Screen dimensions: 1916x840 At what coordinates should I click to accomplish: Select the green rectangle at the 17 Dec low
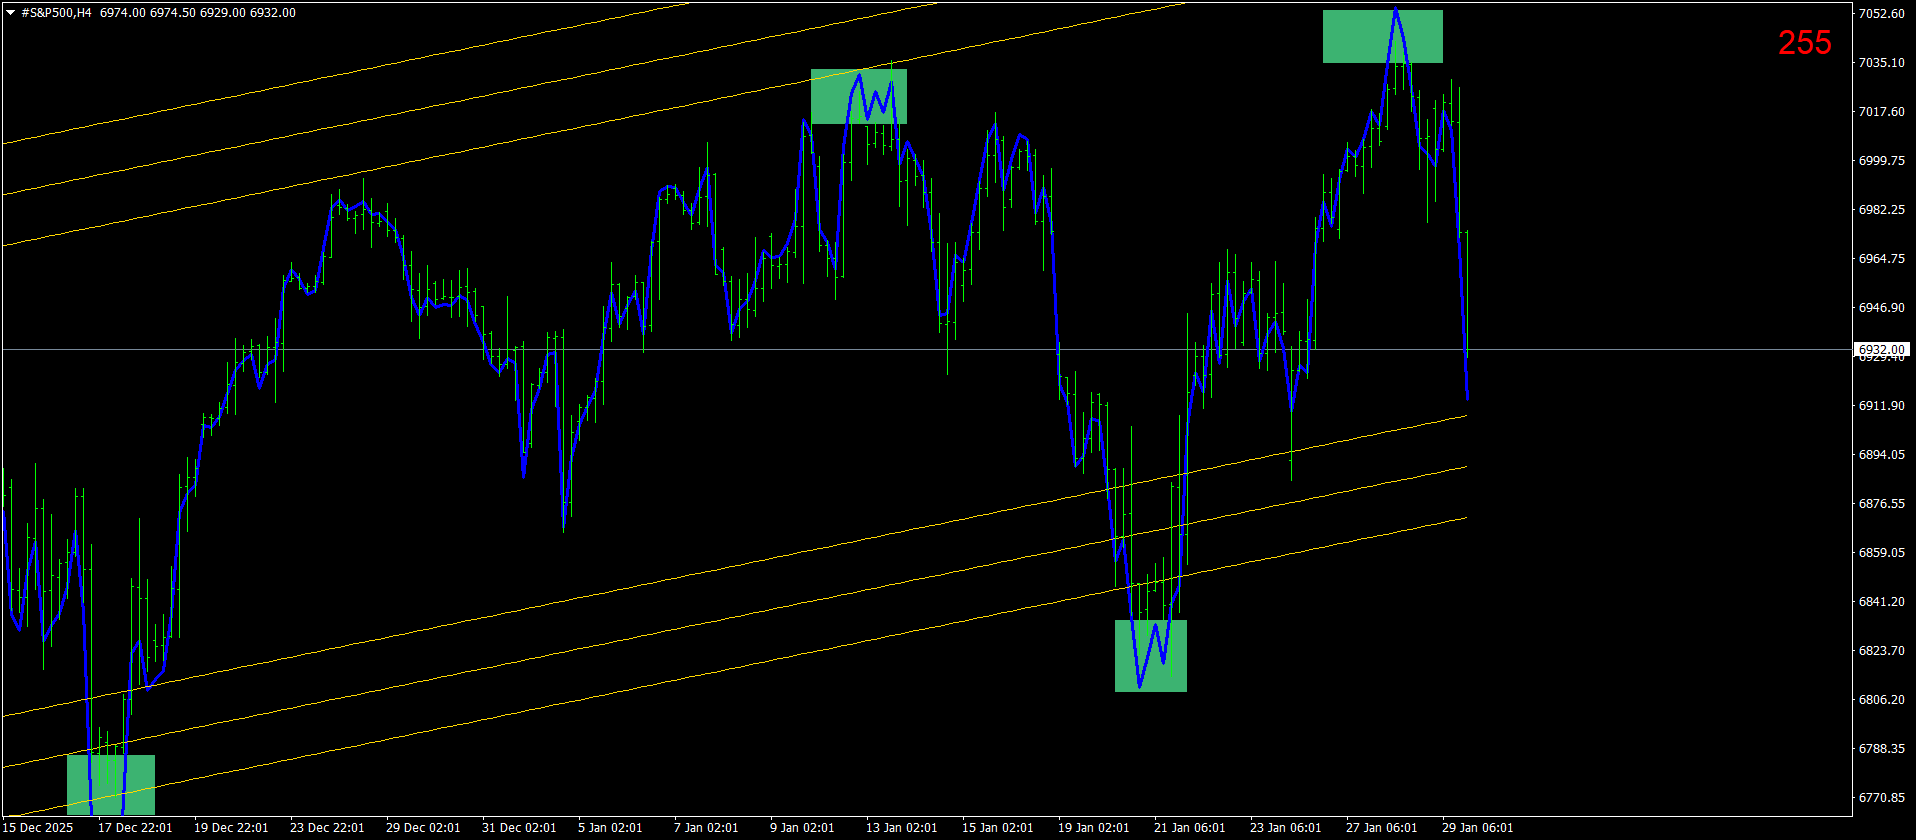(111, 785)
